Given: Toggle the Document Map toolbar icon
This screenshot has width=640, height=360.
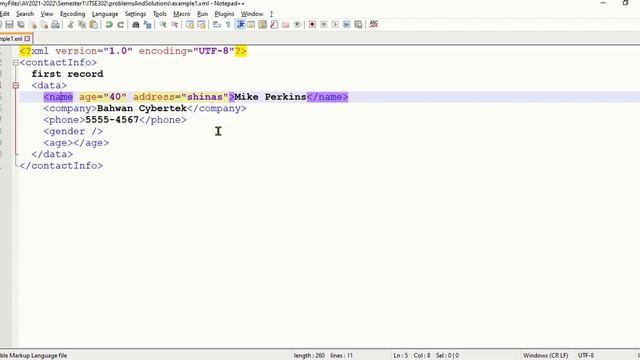Looking at the screenshot, I should coord(262,24).
